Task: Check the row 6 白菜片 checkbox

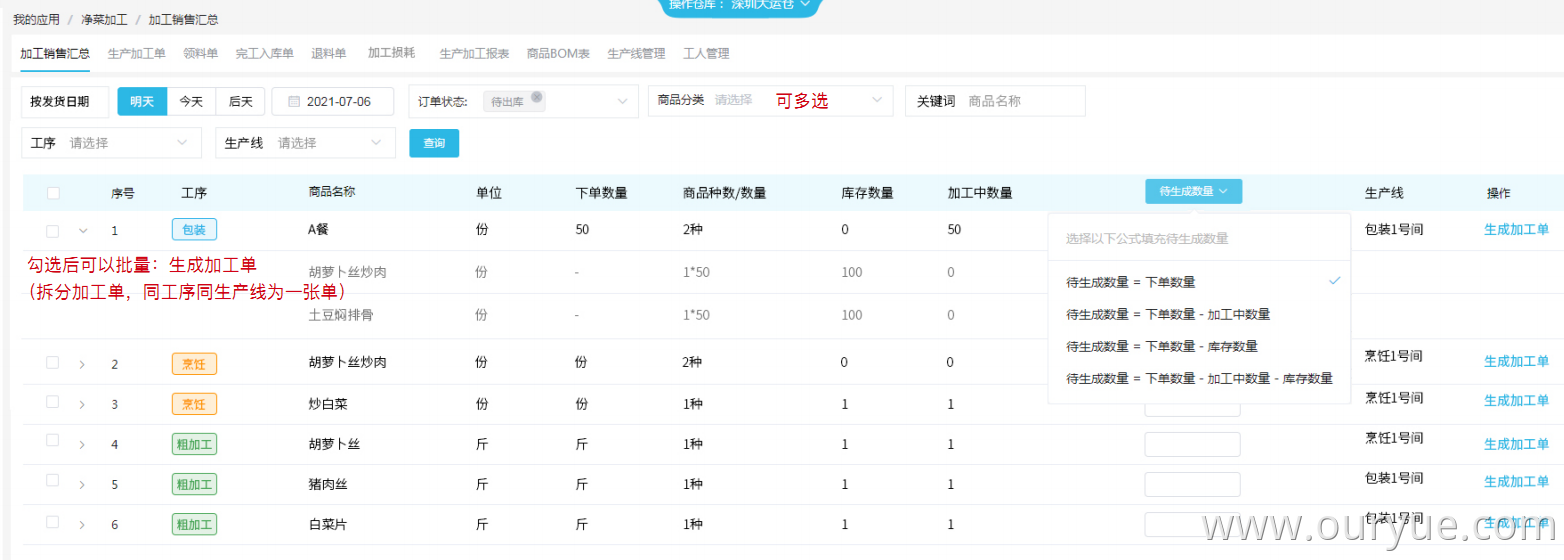Action: point(53,522)
